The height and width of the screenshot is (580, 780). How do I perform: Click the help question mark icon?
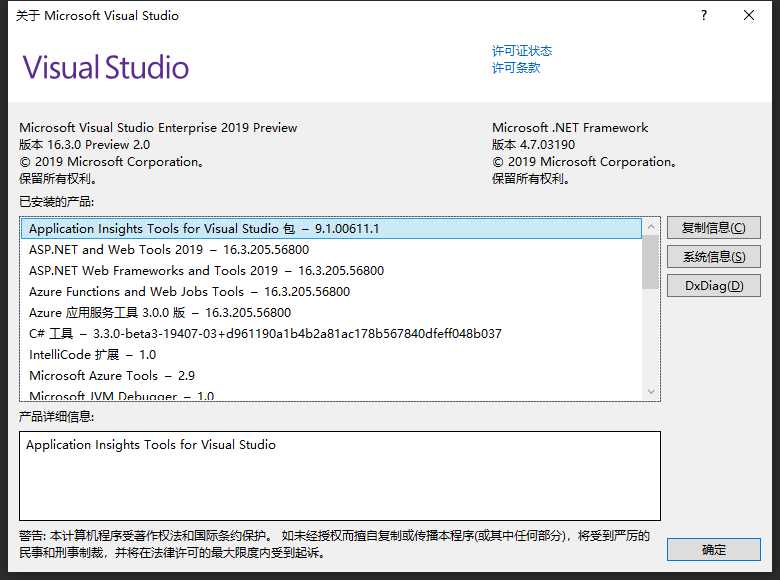(x=703, y=15)
